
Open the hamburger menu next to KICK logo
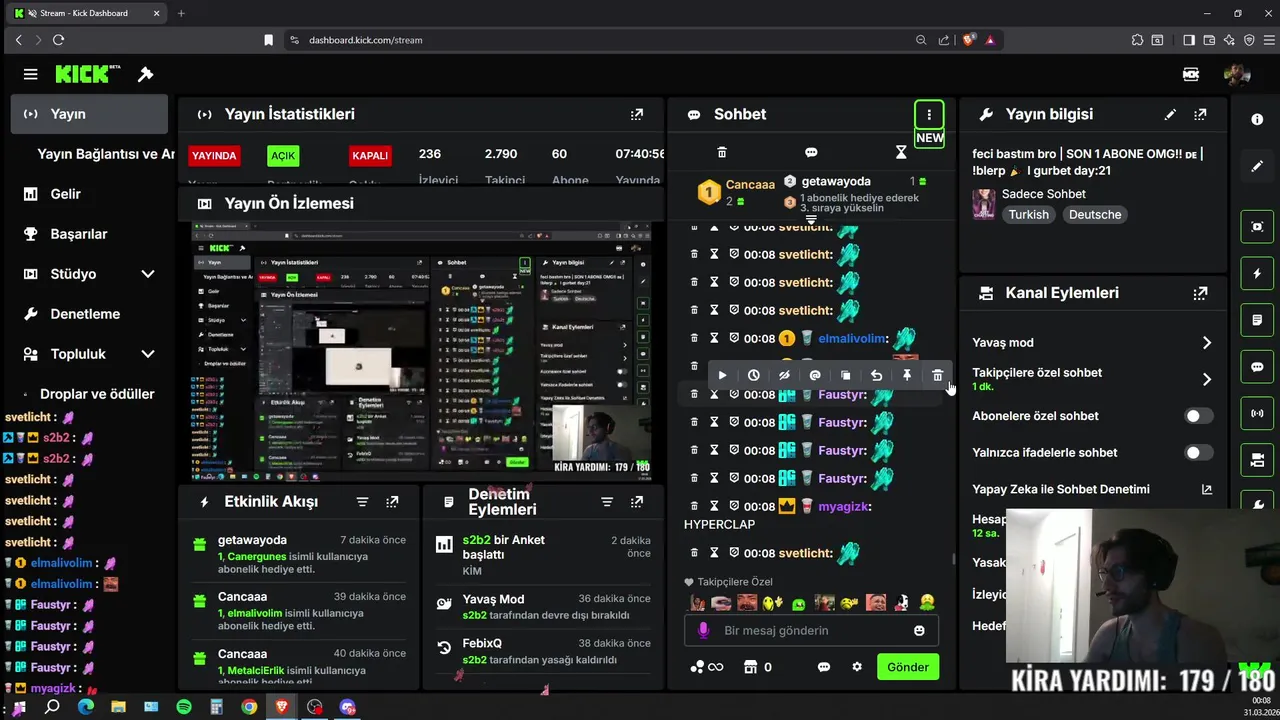point(31,74)
